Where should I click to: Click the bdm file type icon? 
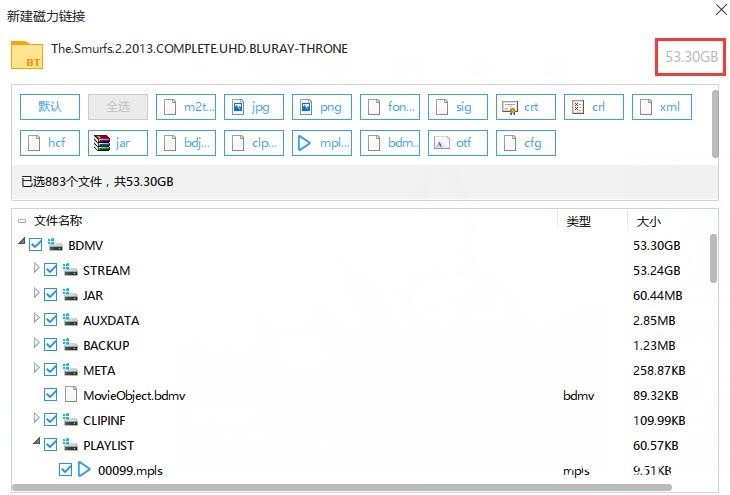(374, 143)
